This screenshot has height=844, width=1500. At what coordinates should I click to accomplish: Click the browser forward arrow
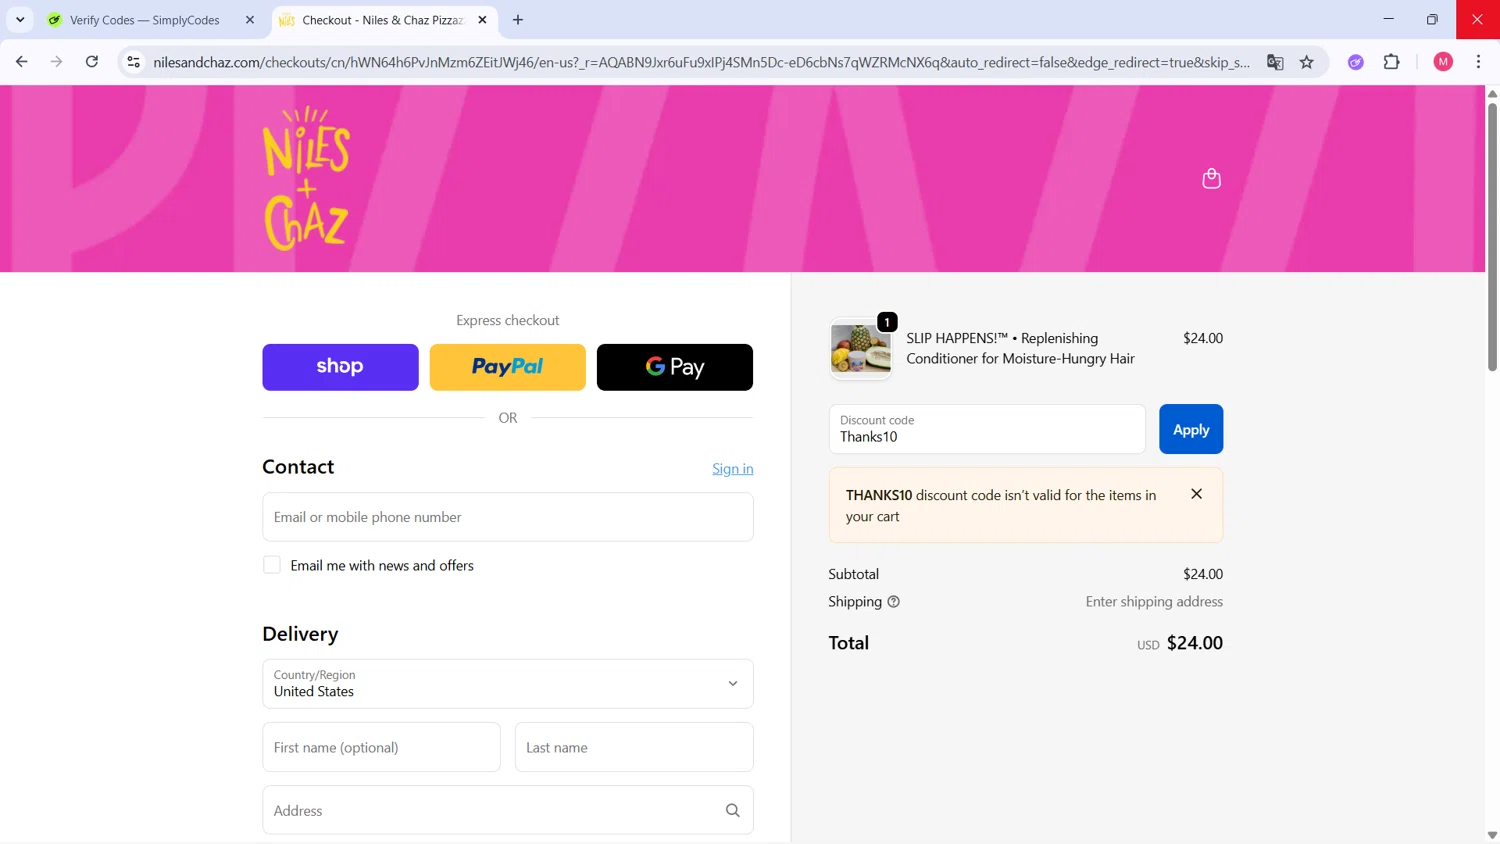(57, 62)
